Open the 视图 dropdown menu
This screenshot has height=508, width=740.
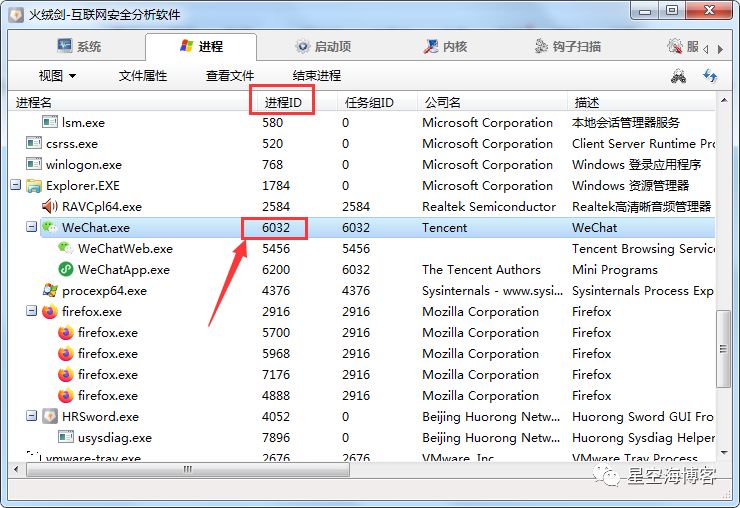click(57, 76)
